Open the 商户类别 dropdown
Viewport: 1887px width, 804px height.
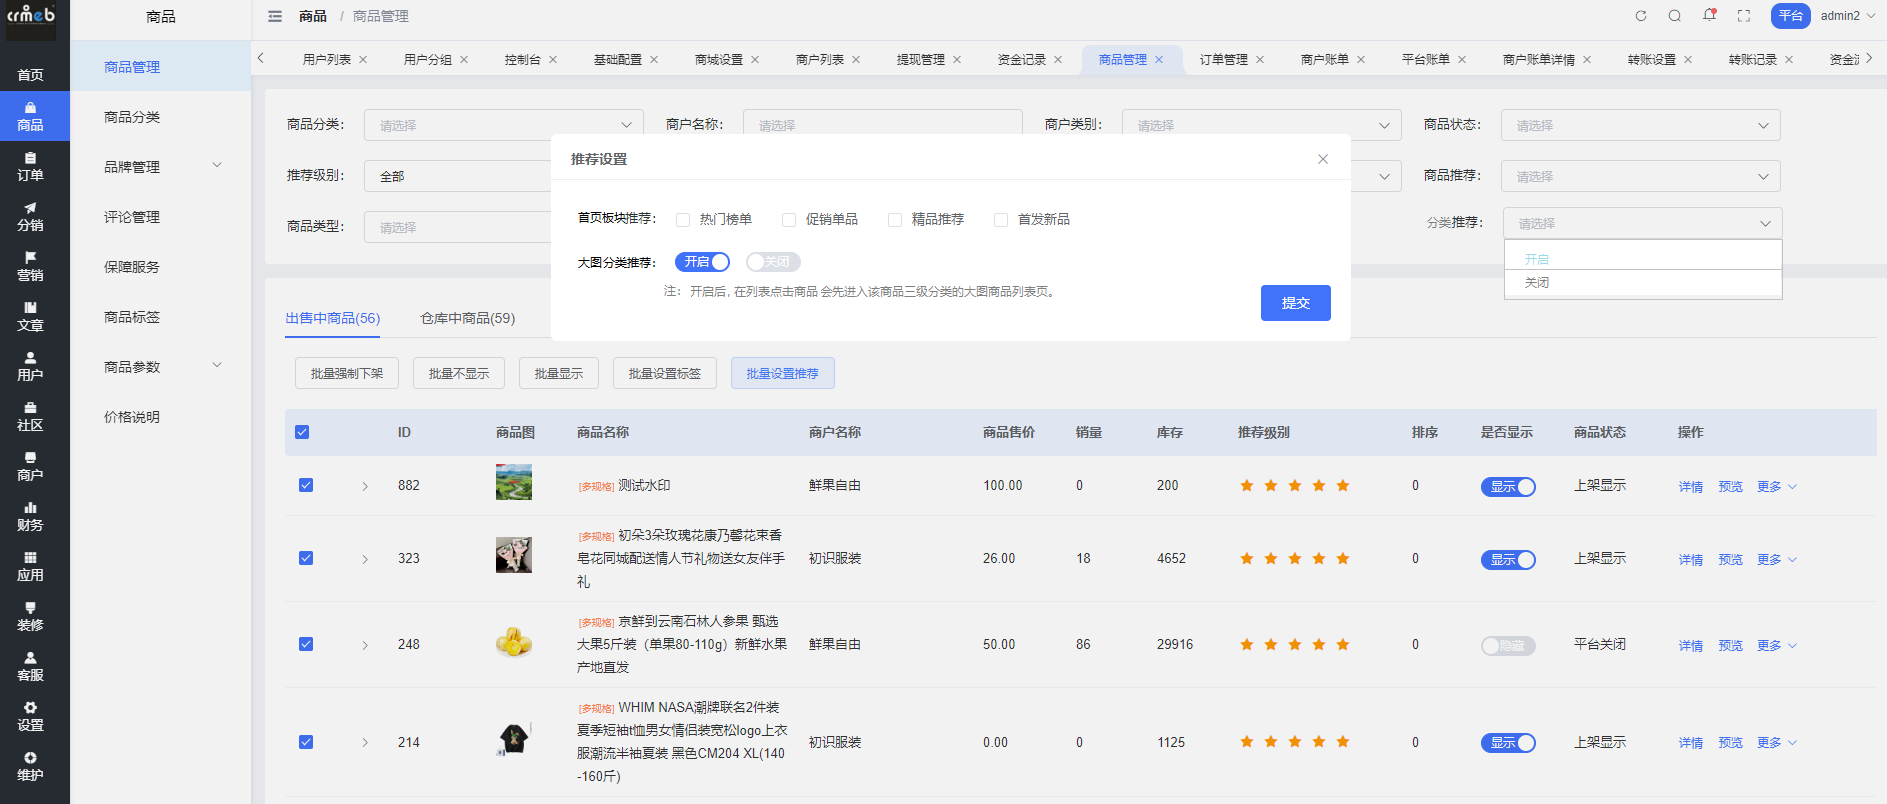(x=1262, y=125)
